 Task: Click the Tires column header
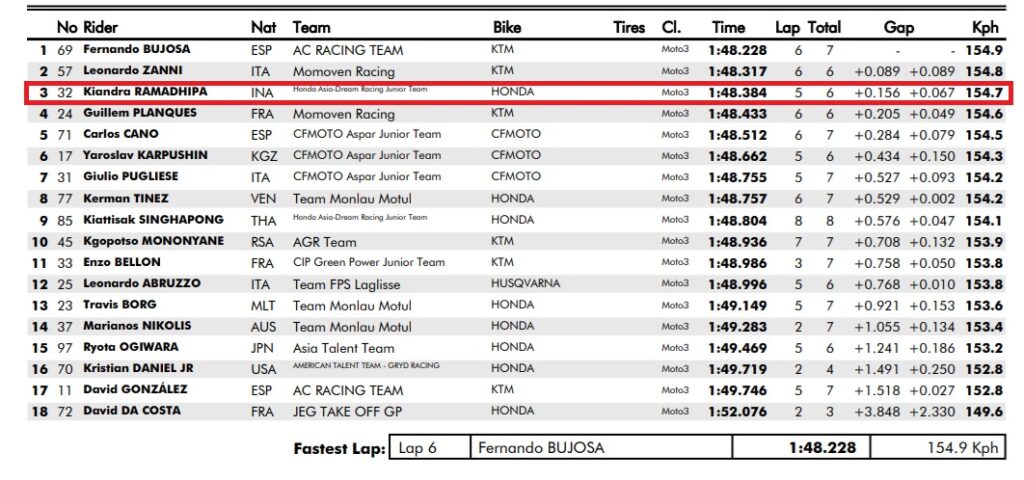[x=629, y=27]
